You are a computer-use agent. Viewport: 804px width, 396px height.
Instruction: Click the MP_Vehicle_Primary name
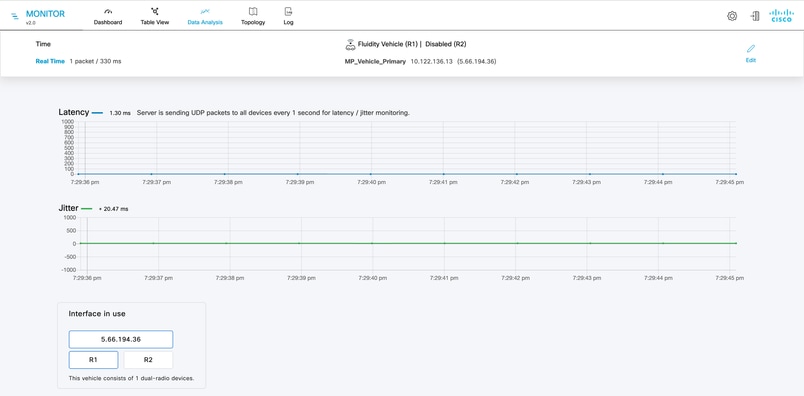click(x=375, y=62)
